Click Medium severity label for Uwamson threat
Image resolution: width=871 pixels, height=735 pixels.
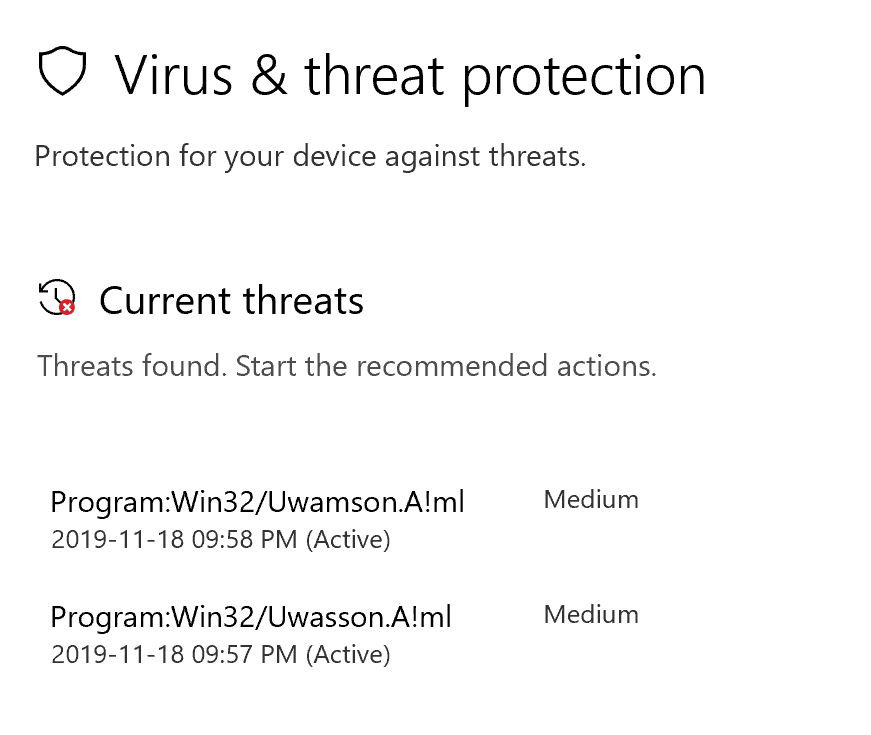coord(591,500)
